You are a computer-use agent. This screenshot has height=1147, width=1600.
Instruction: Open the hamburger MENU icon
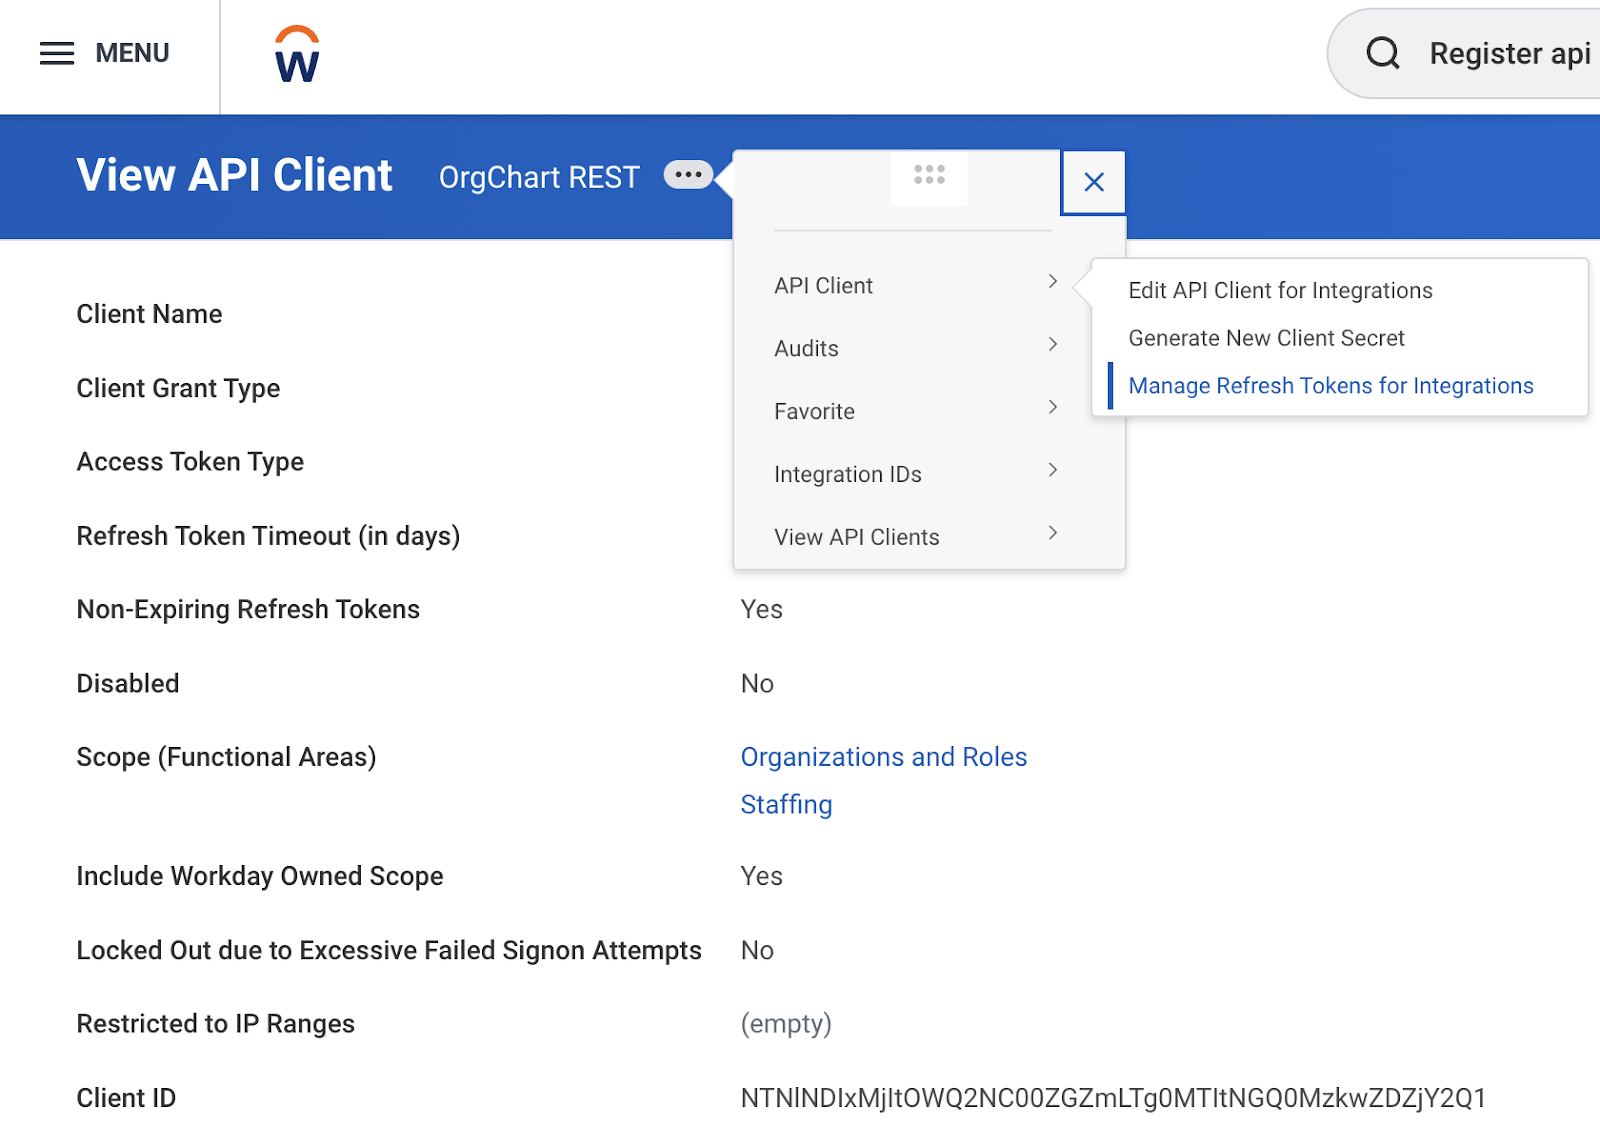(x=57, y=53)
